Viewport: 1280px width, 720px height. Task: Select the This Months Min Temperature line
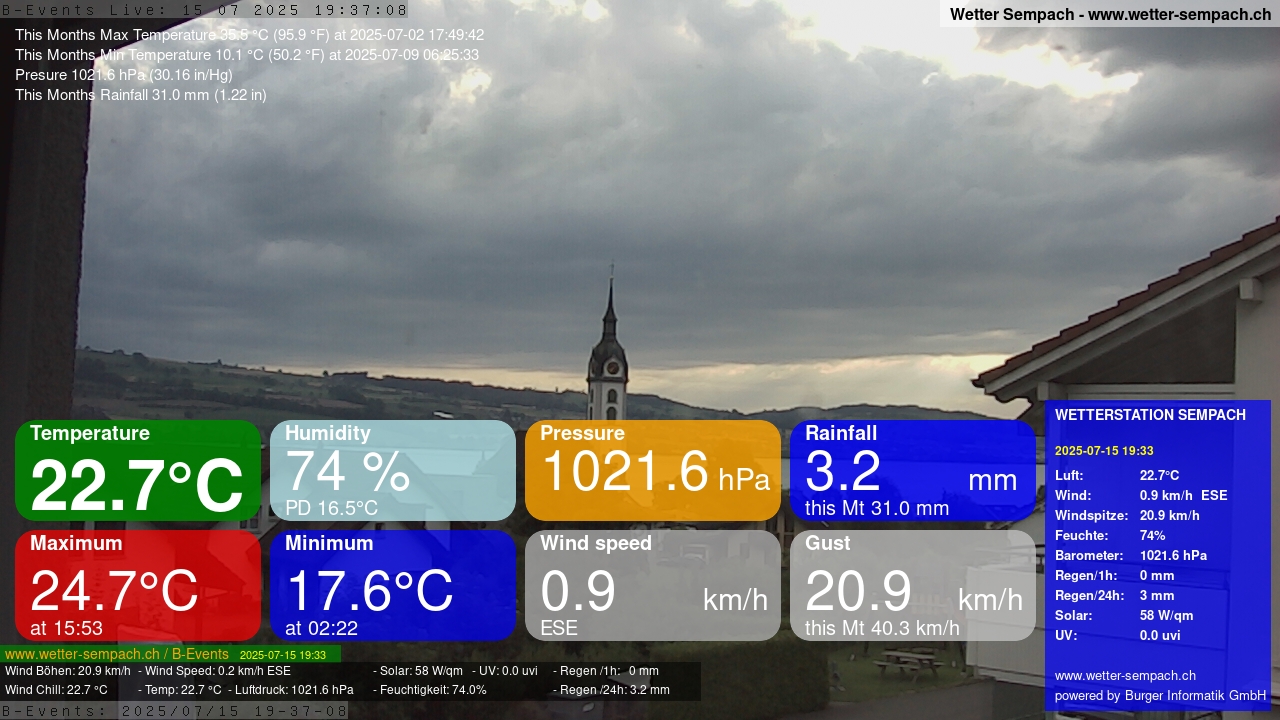(x=247, y=55)
